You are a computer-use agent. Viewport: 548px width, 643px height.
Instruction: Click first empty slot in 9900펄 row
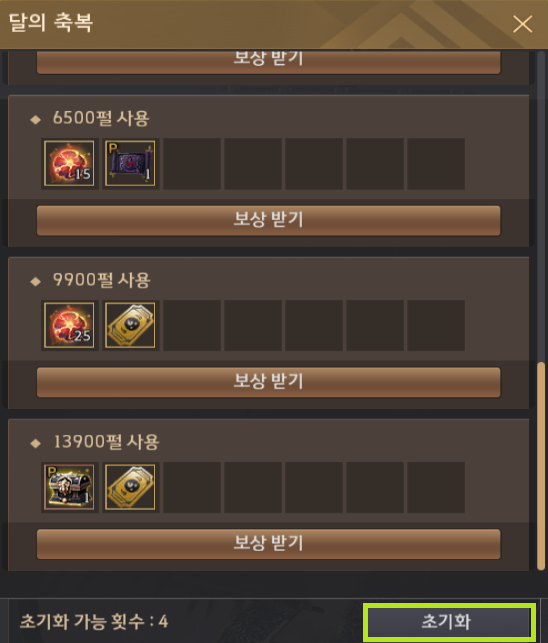(x=192, y=325)
